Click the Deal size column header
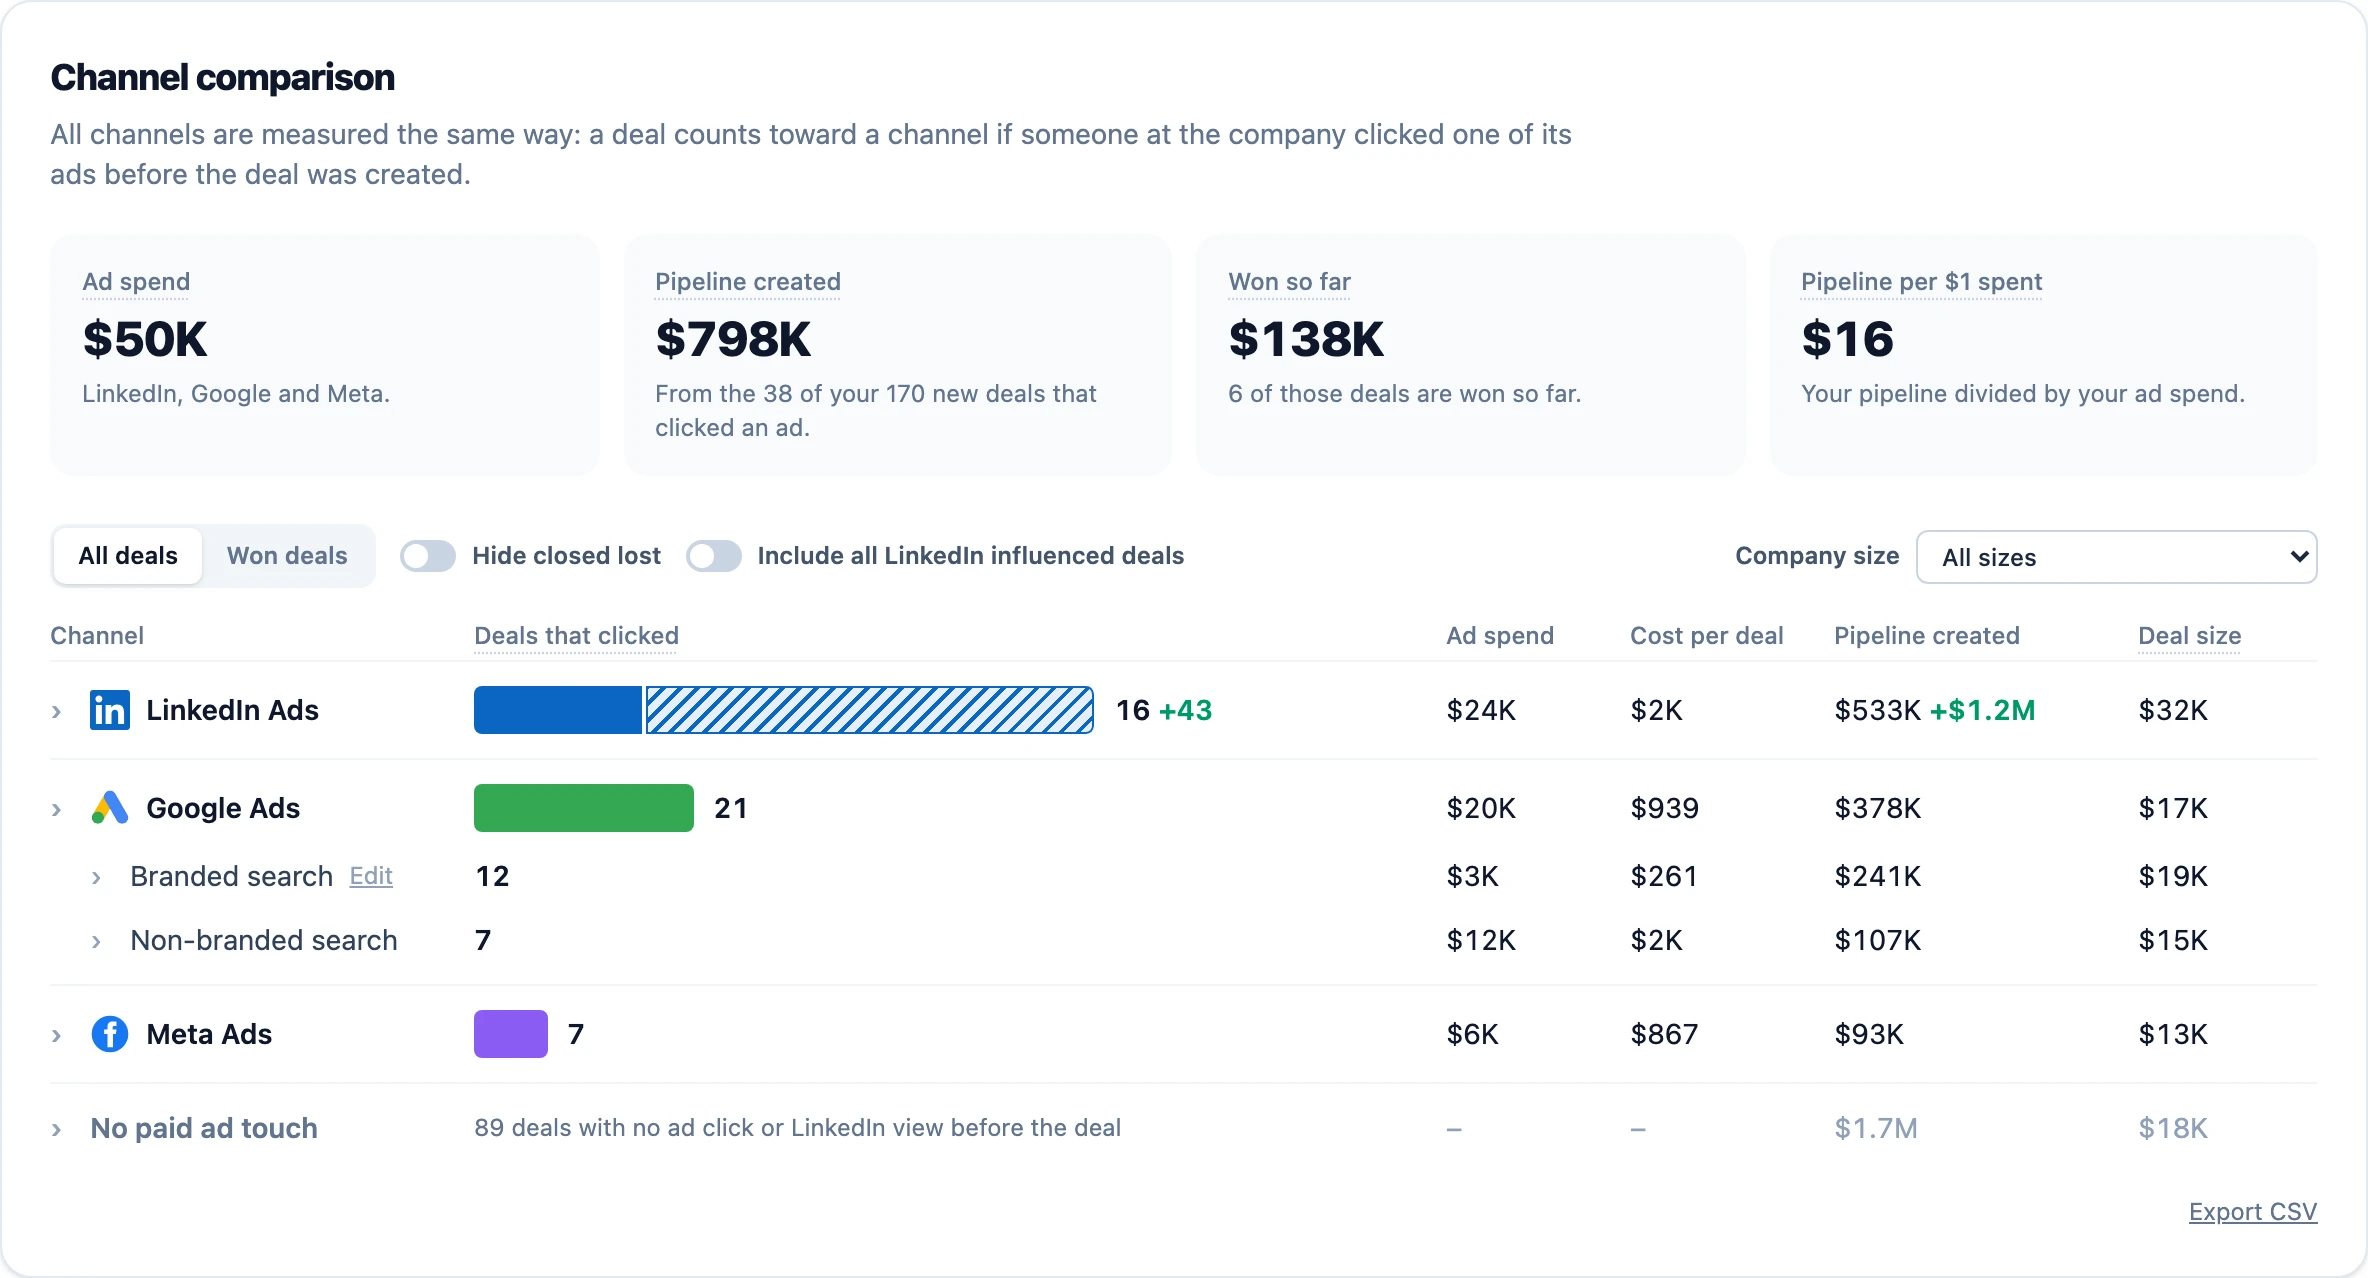The height and width of the screenshot is (1278, 2368). (x=2189, y=636)
